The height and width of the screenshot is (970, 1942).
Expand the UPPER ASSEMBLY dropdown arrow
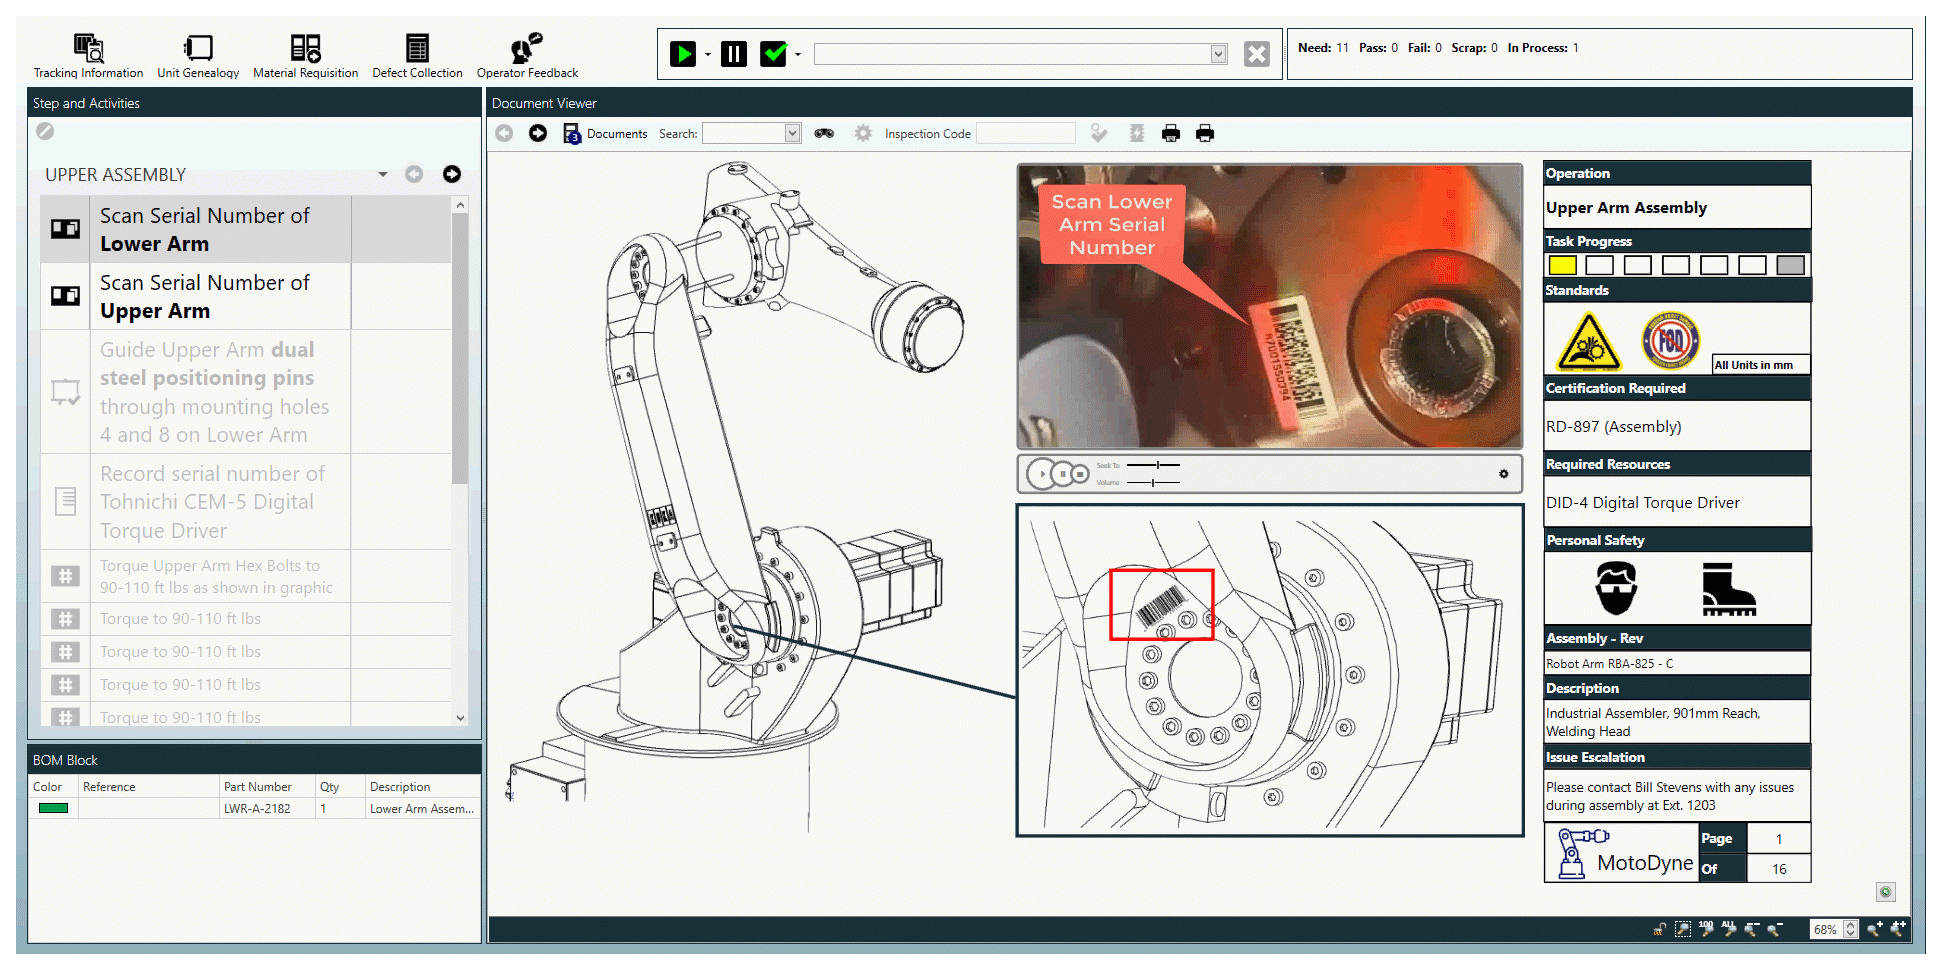383,175
